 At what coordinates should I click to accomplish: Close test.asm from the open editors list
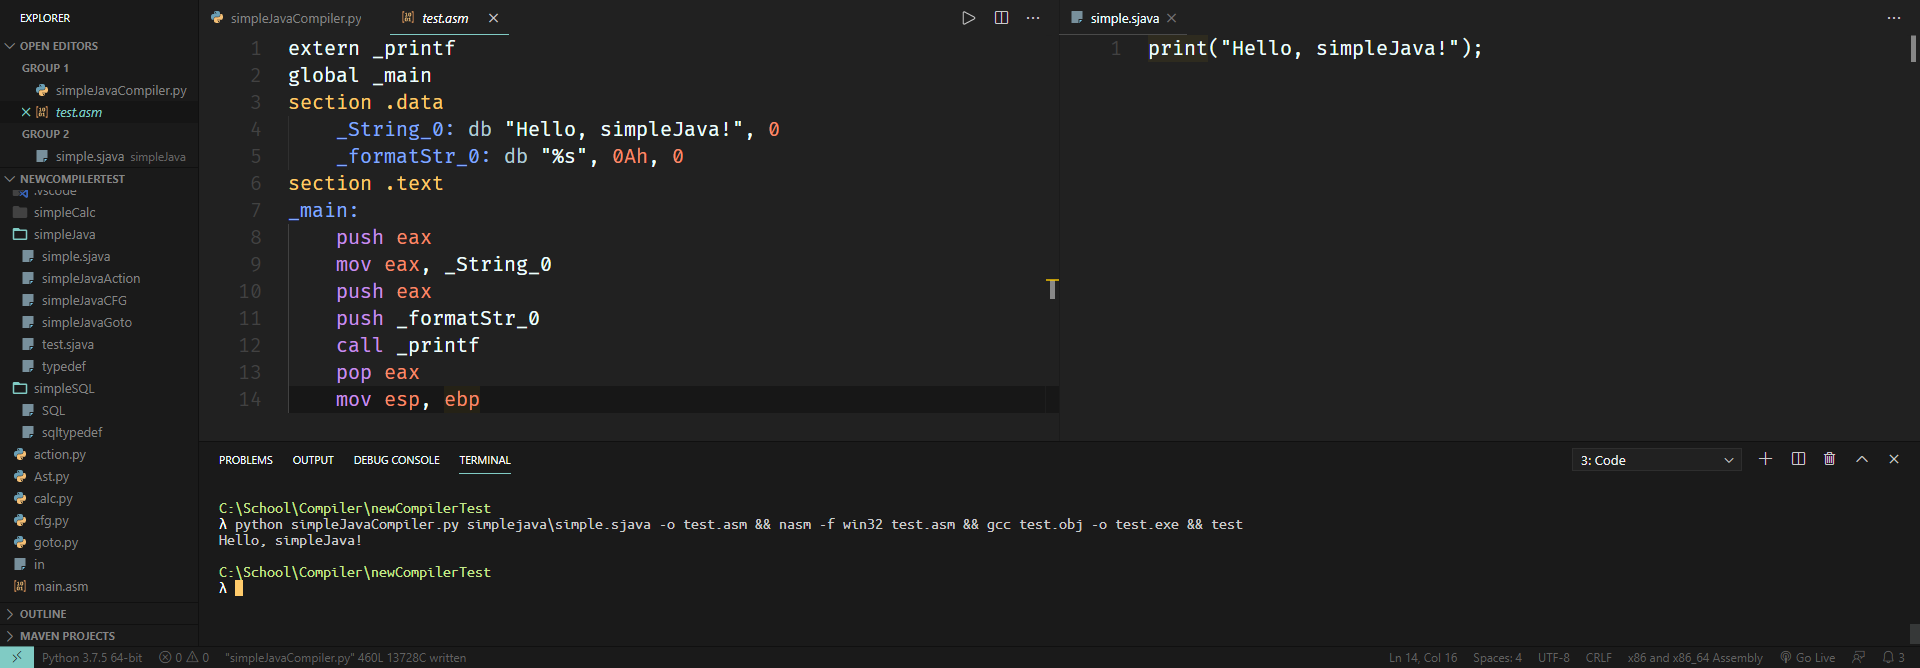tap(26, 112)
